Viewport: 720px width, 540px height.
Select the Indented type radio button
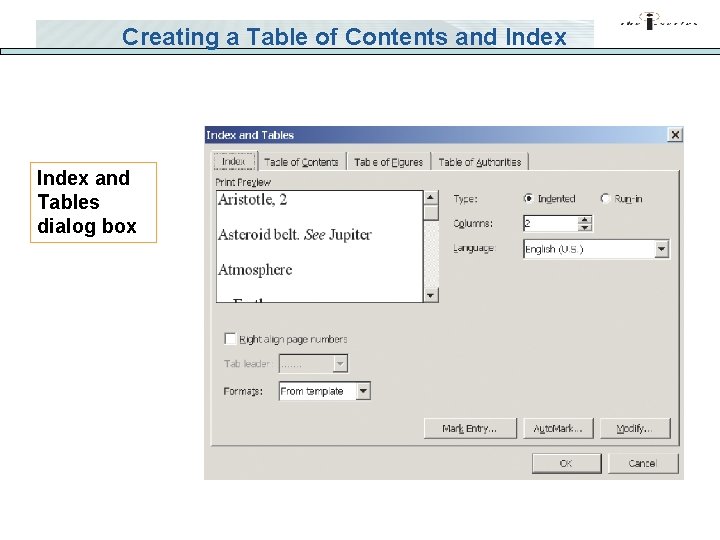(x=528, y=198)
